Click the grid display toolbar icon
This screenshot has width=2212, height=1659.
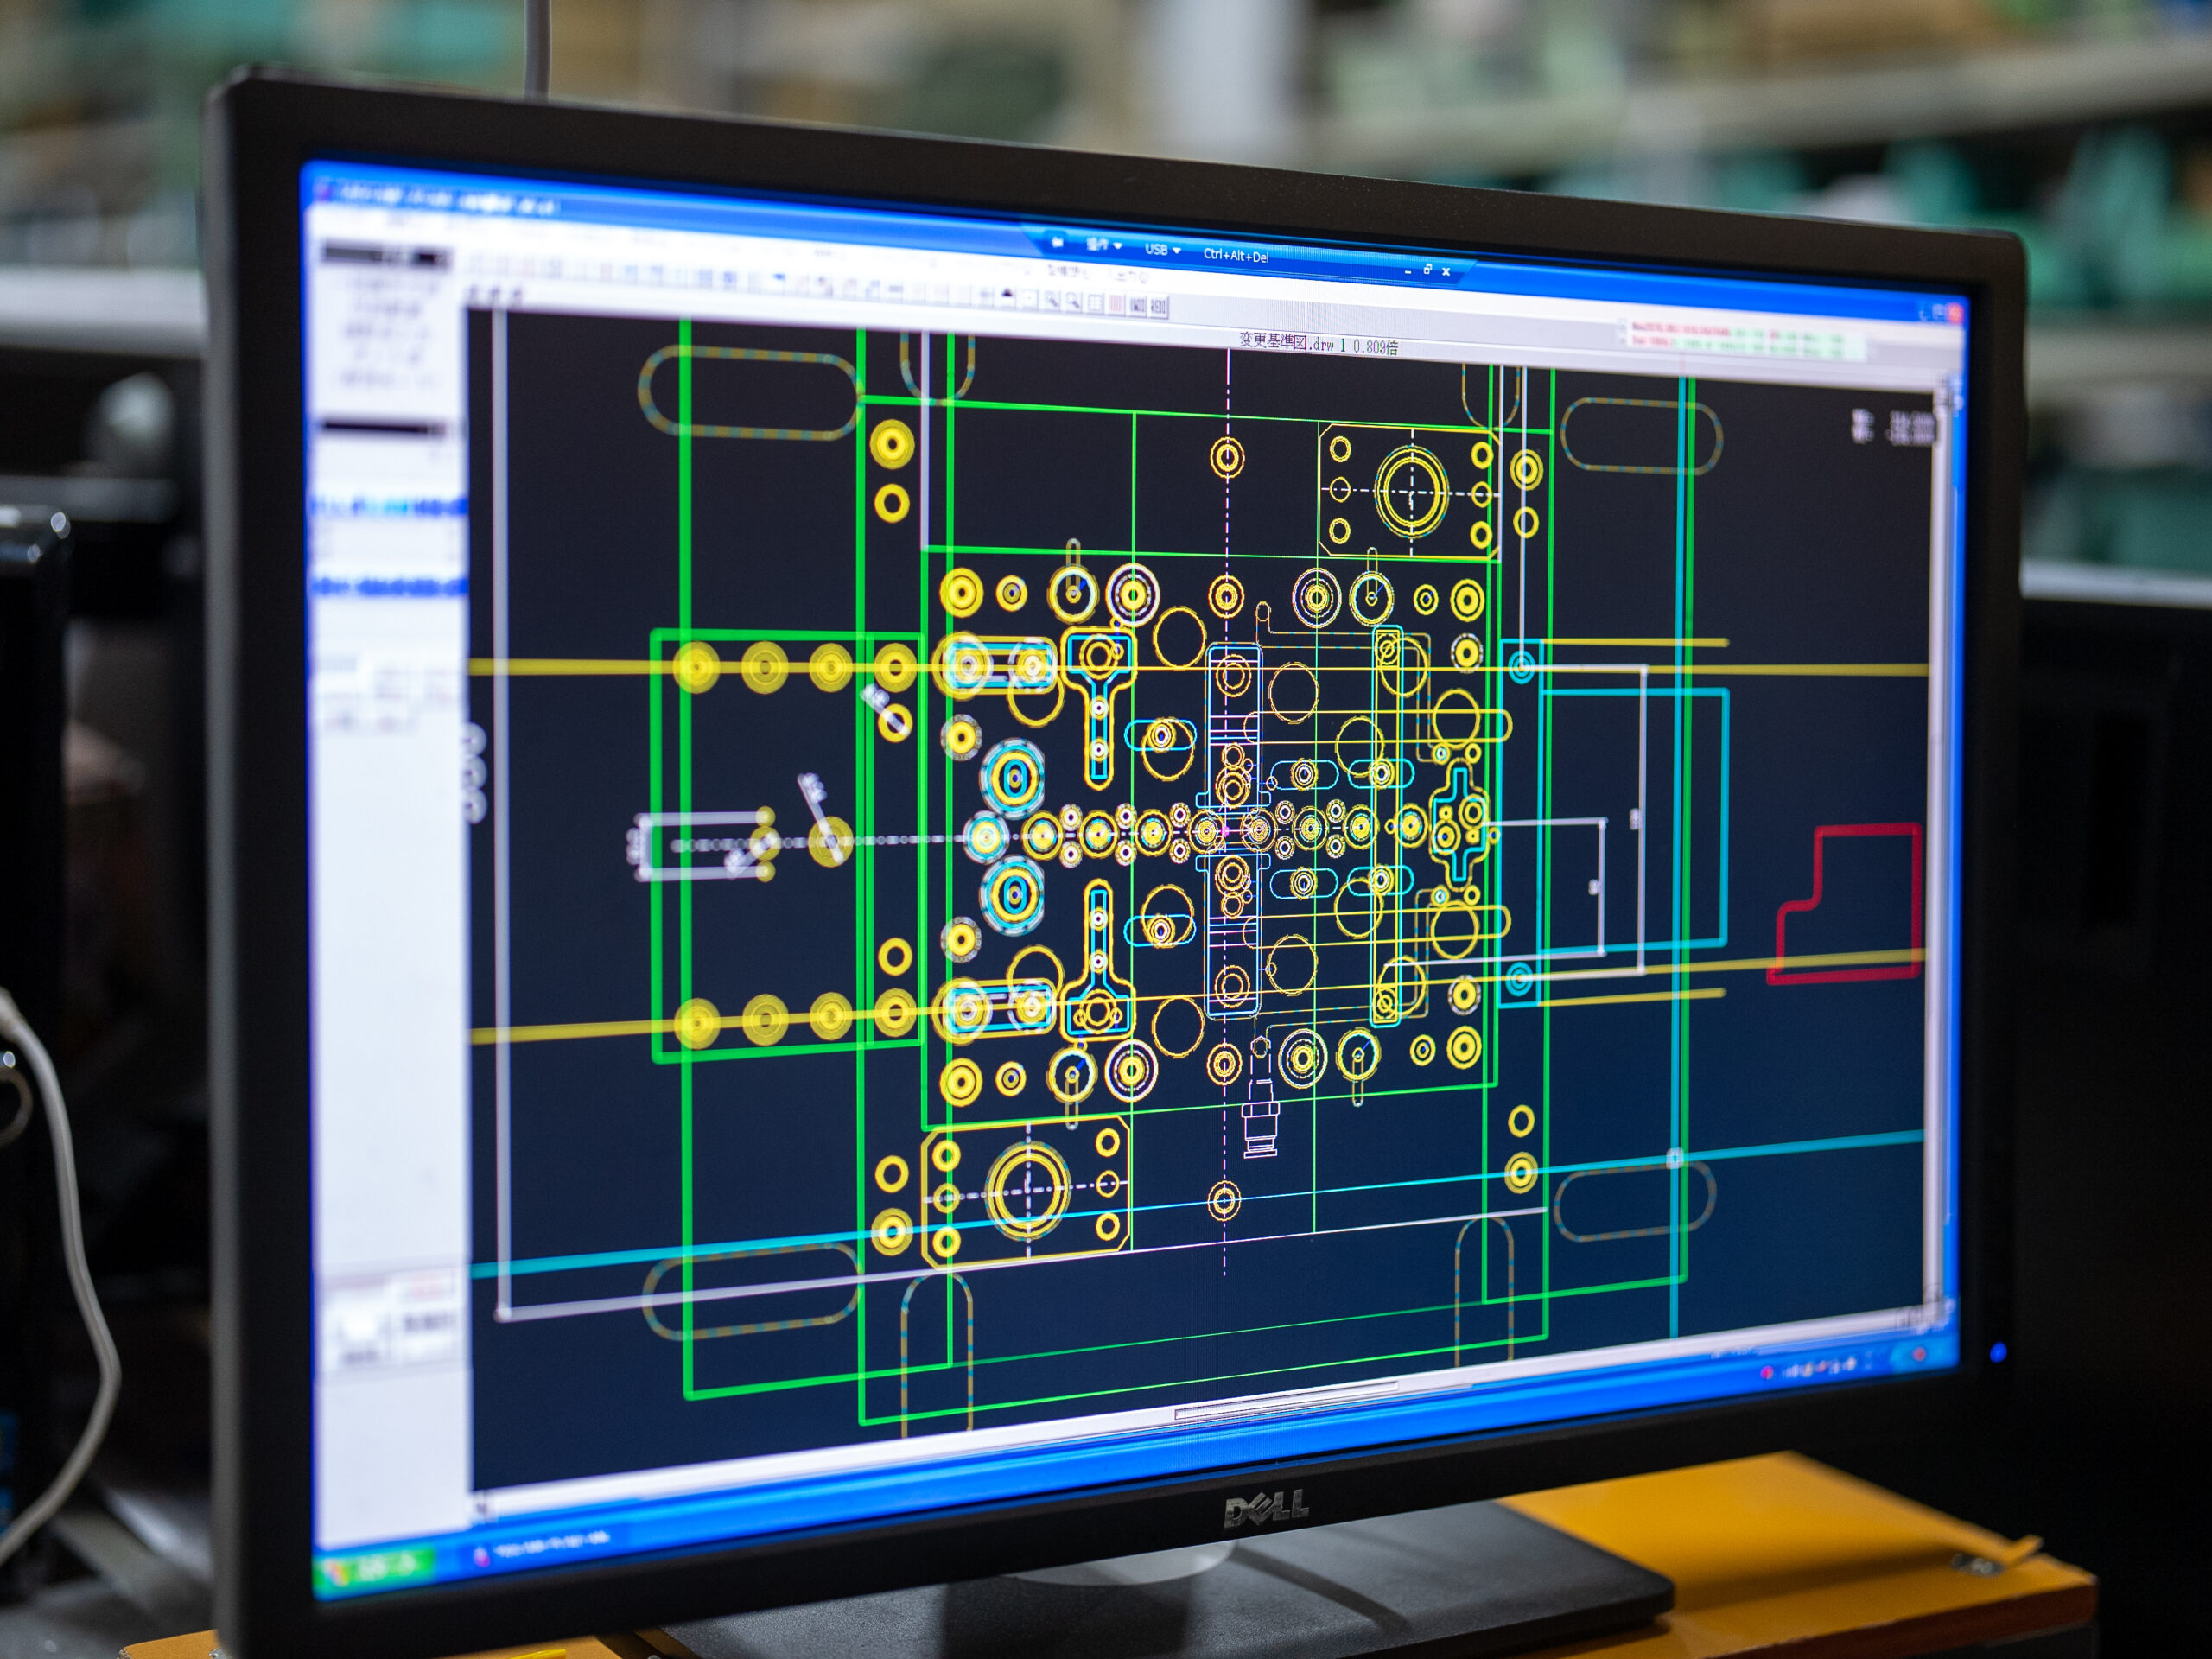[x=1095, y=304]
